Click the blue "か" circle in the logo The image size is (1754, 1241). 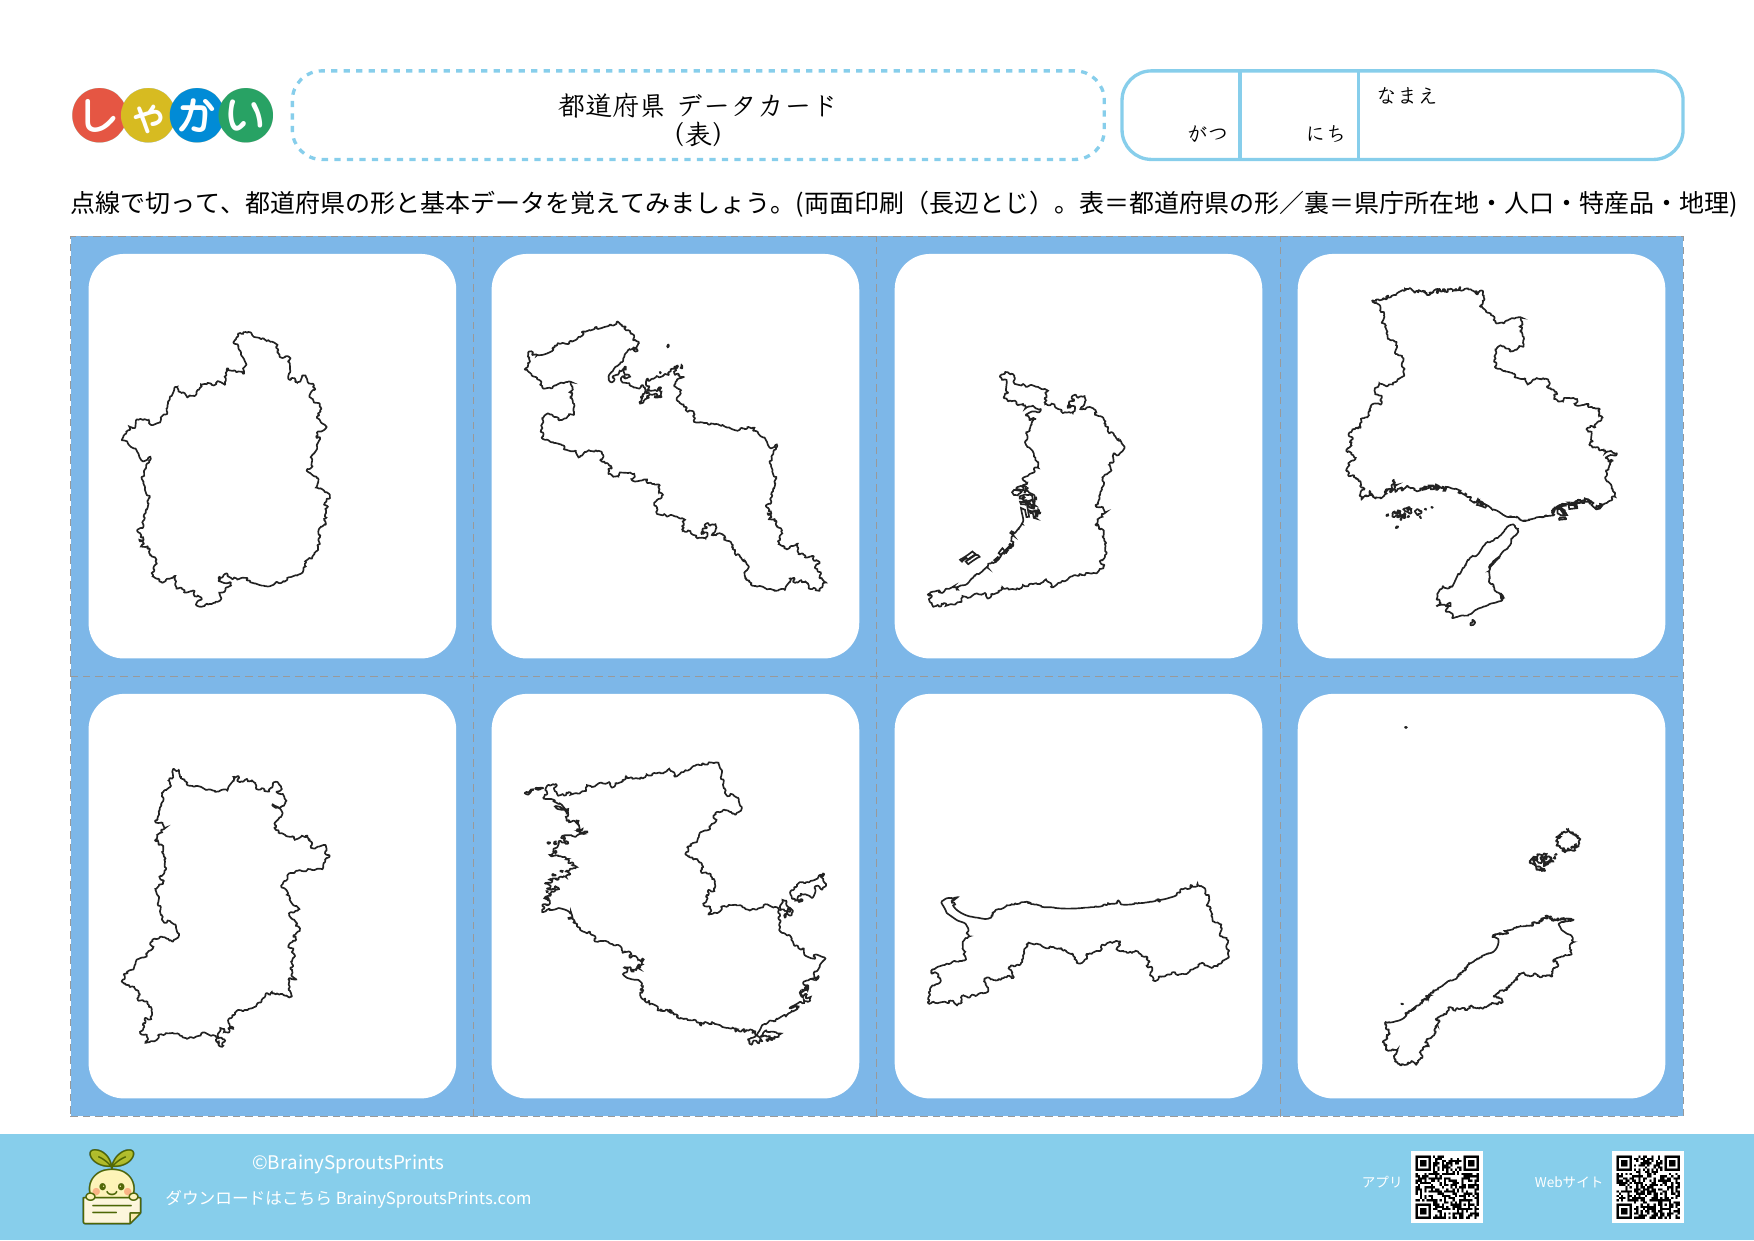pos(197,116)
